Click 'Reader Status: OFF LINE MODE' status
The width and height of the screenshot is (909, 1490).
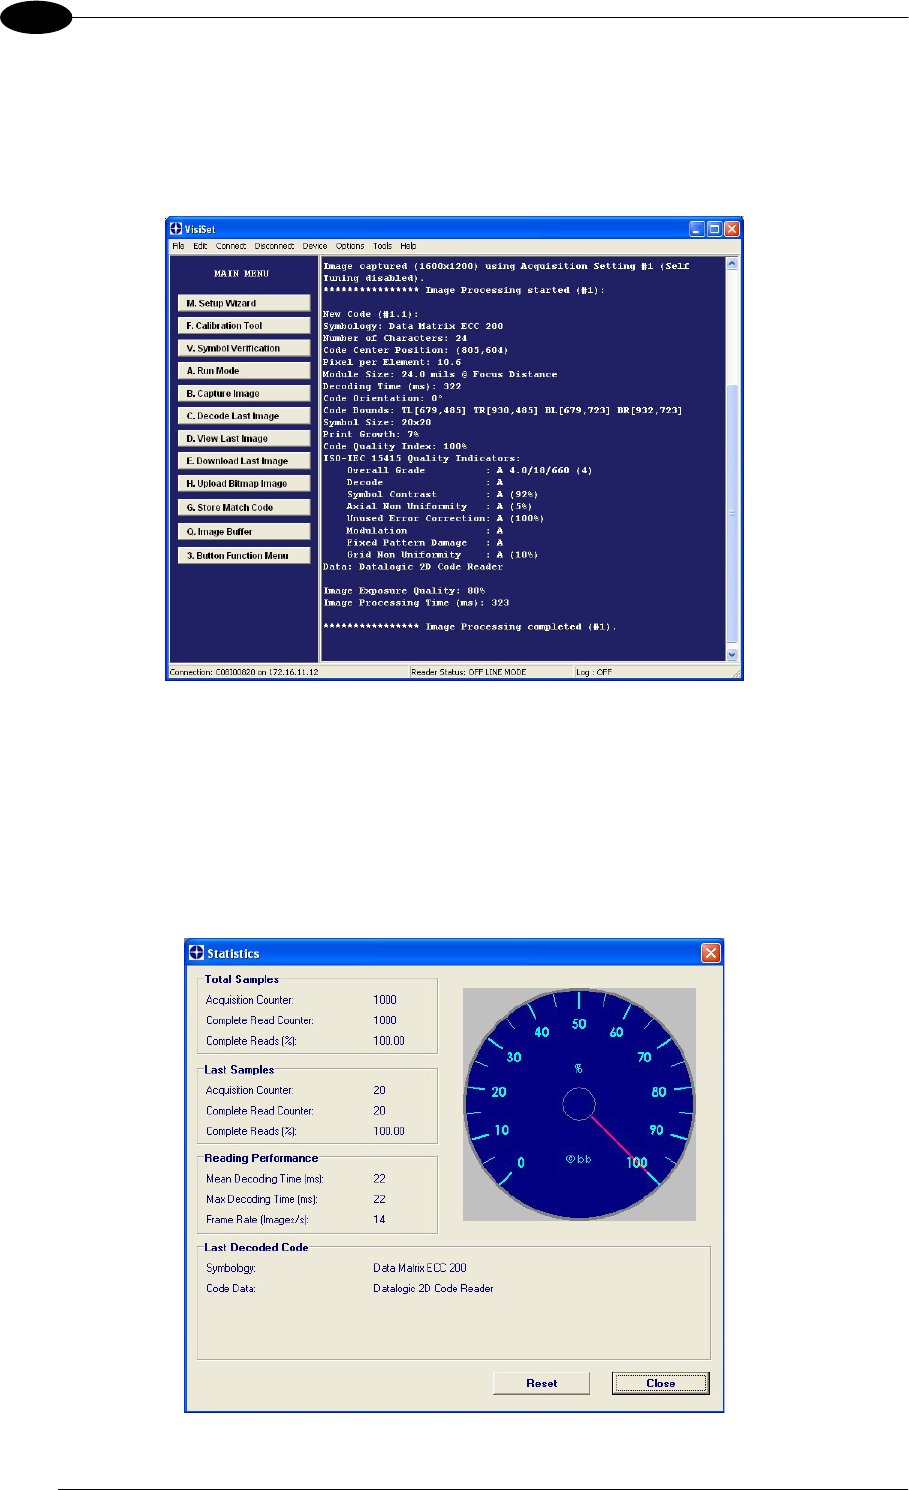pyautogui.click(x=468, y=672)
